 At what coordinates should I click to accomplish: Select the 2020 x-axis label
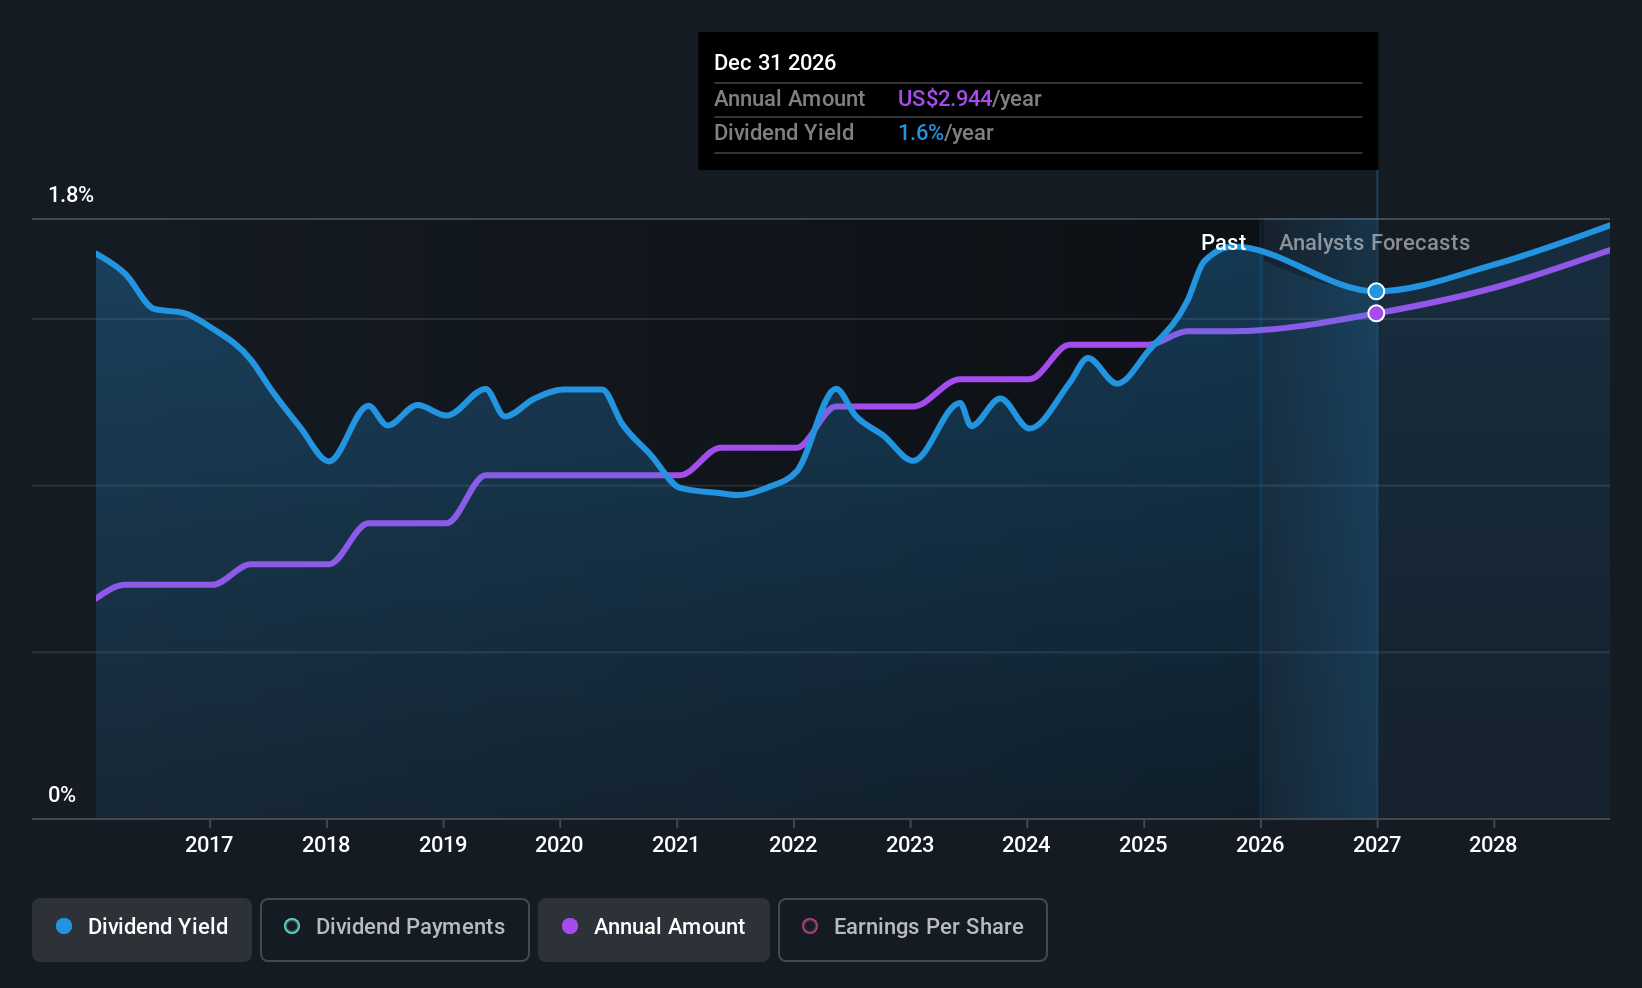click(x=559, y=845)
